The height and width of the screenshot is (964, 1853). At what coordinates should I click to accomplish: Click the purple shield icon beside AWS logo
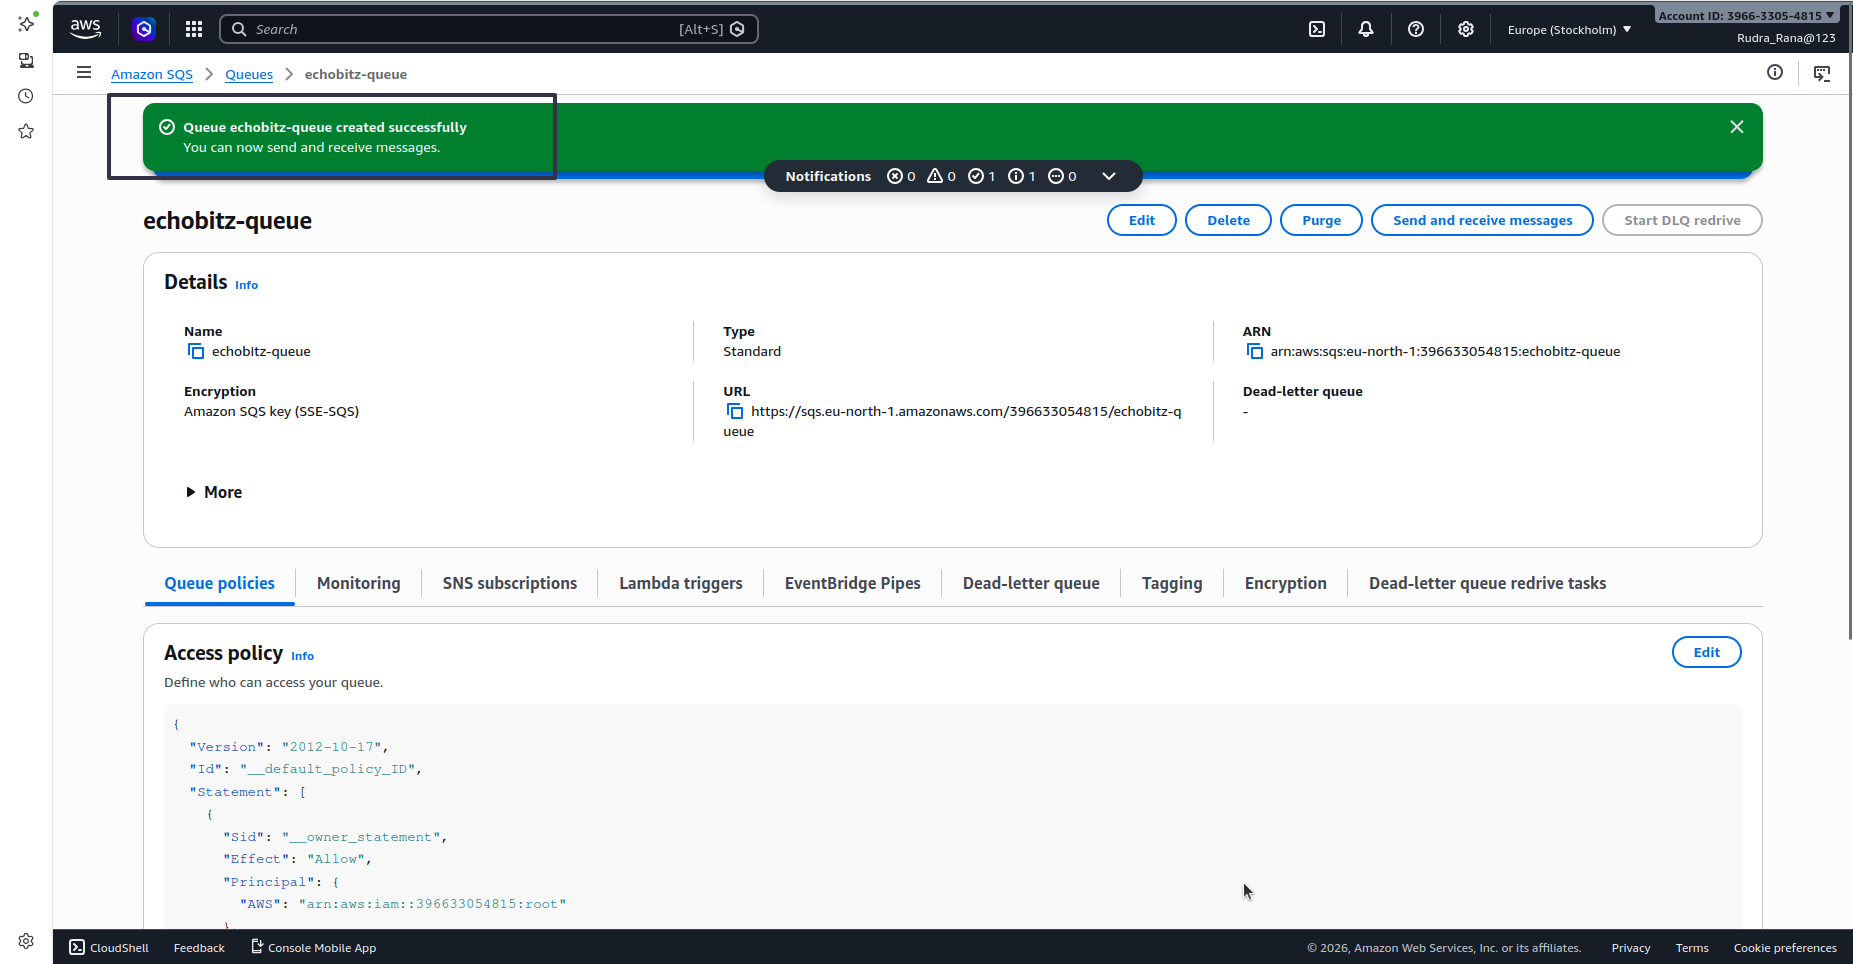144,29
